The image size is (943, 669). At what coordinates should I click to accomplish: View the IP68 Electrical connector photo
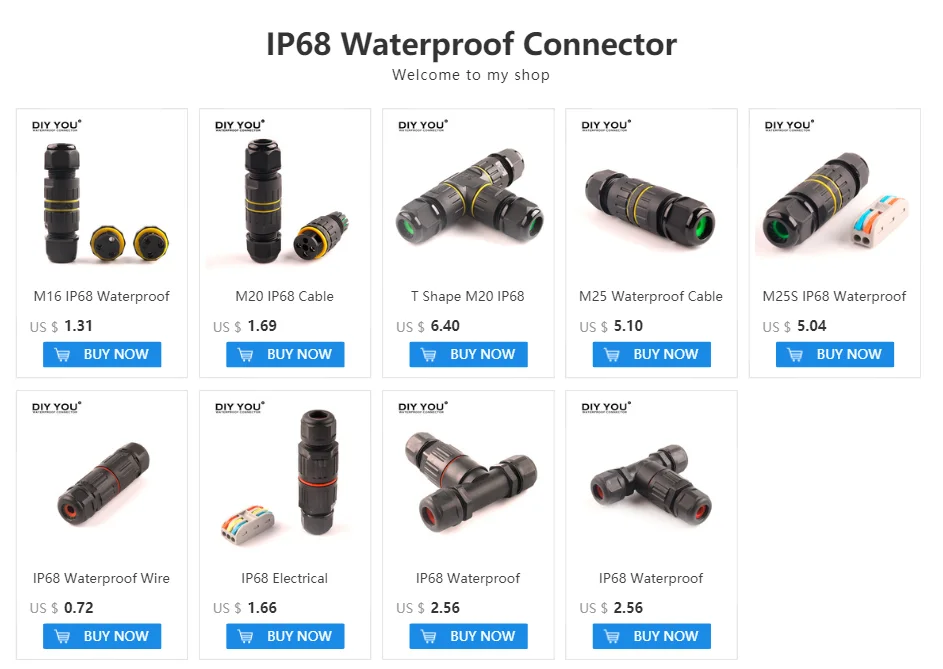285,477
